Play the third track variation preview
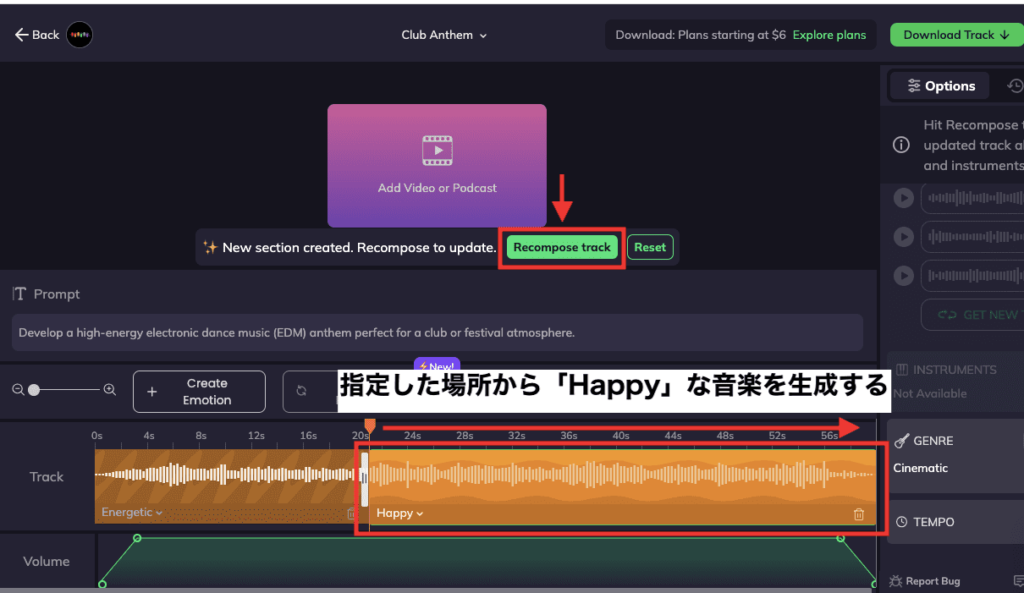 pos(903,276)
